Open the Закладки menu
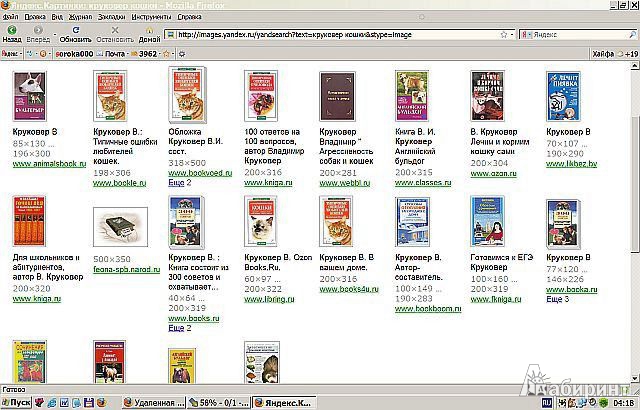This screenshot has width=640, height=410. pos(111,17)
